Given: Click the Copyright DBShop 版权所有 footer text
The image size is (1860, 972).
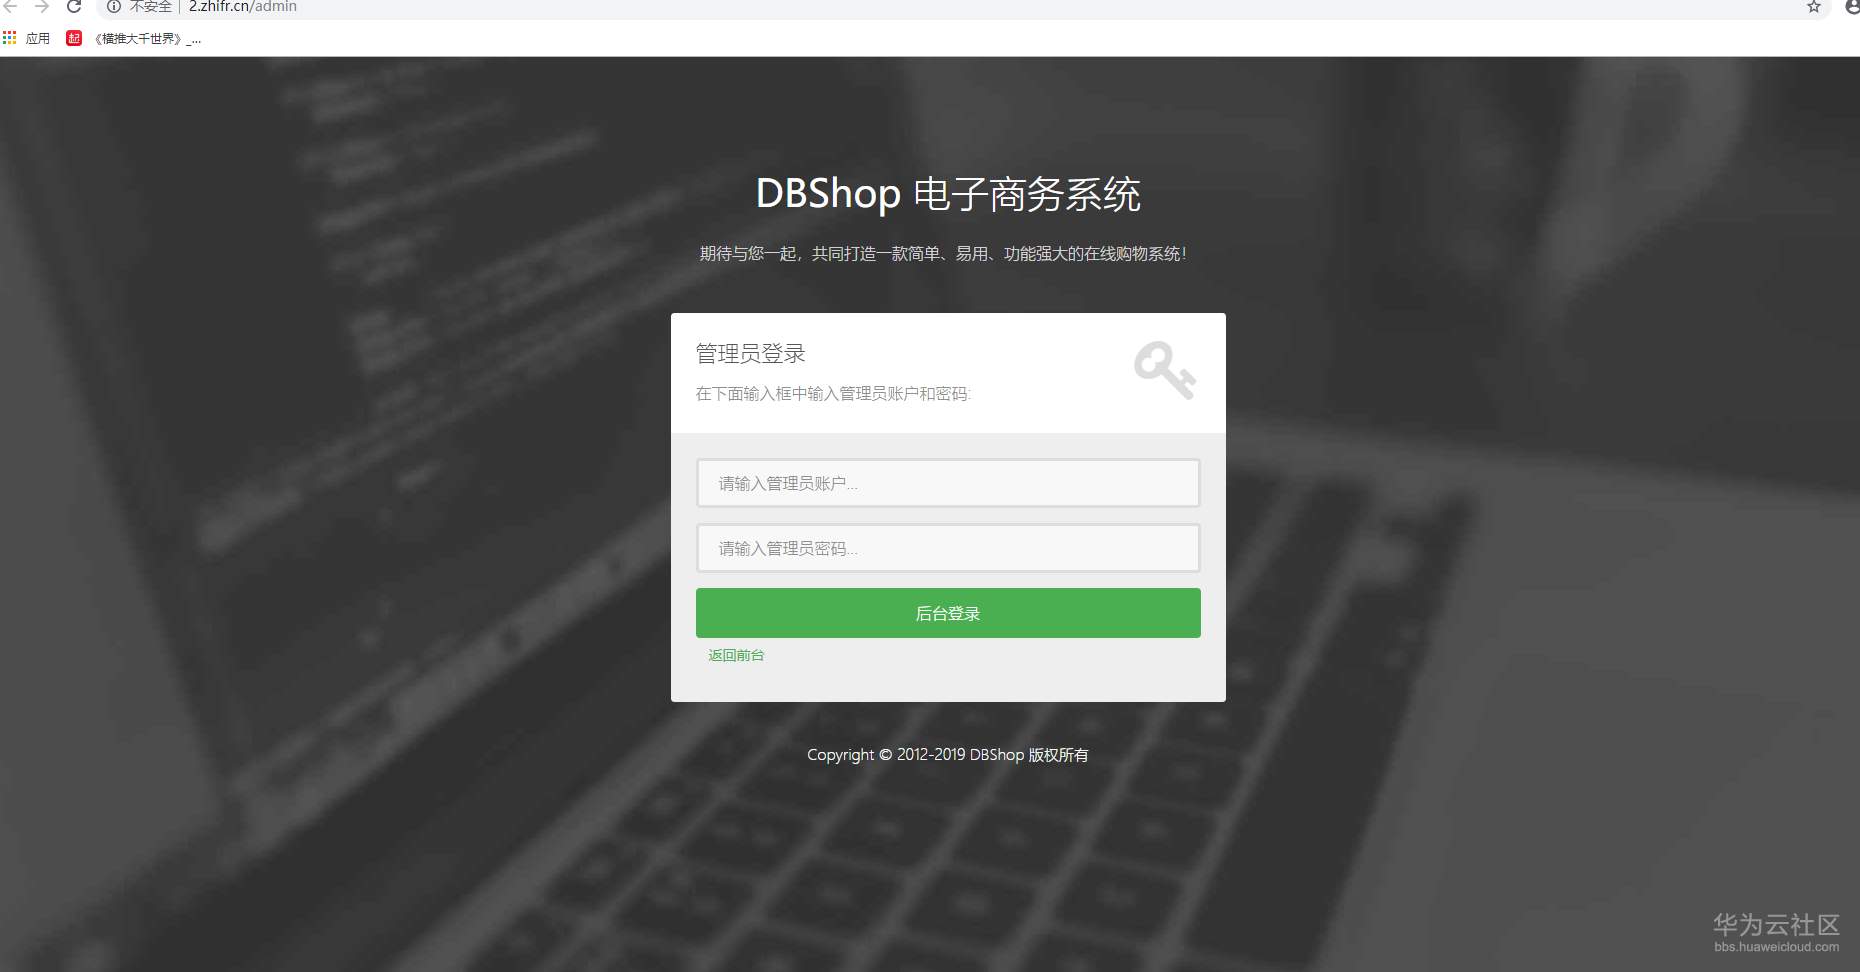Looking at the screenshot, I should (948, 755).
